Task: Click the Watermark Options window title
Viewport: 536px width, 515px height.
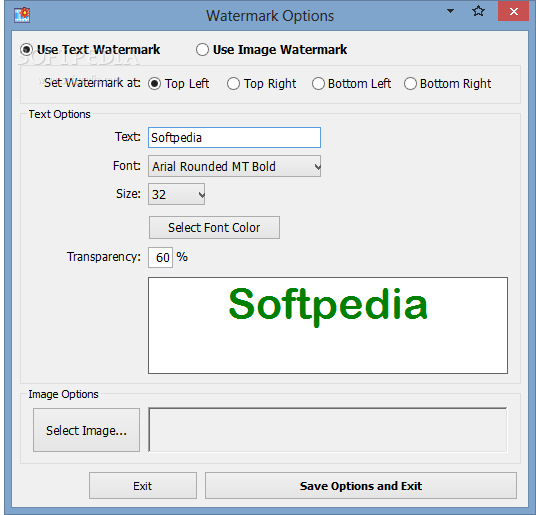Action: point(270,16)
